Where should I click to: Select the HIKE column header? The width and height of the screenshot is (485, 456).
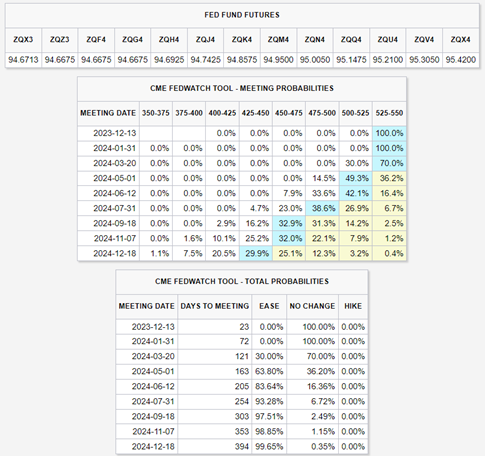[353, 306]
